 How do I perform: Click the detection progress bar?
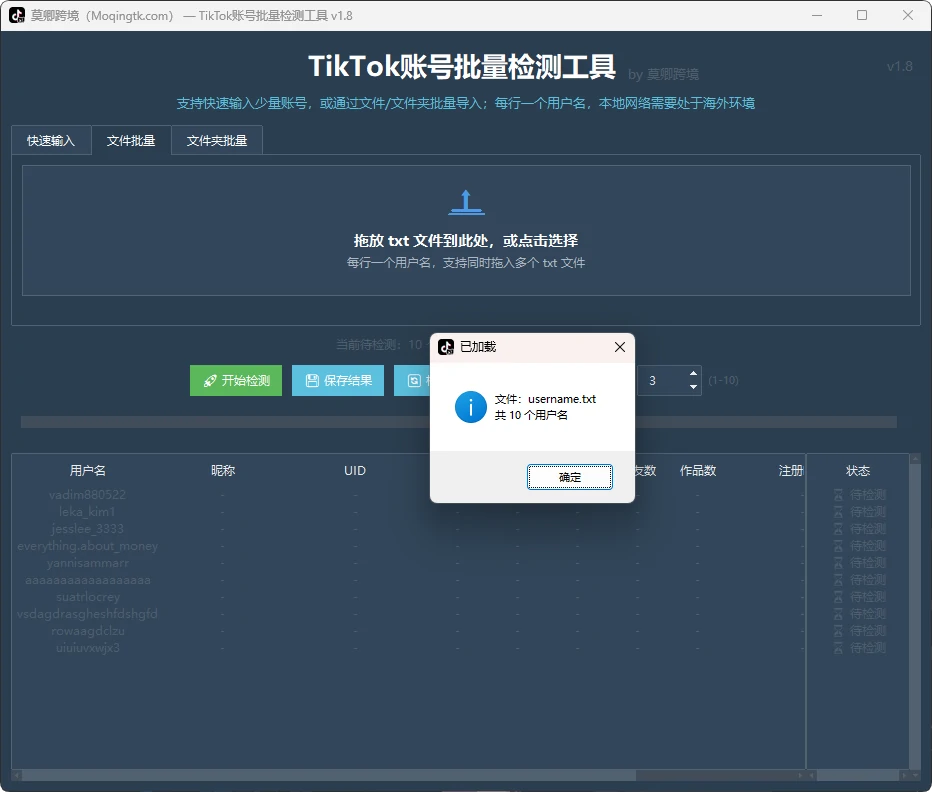pos(458,422)
